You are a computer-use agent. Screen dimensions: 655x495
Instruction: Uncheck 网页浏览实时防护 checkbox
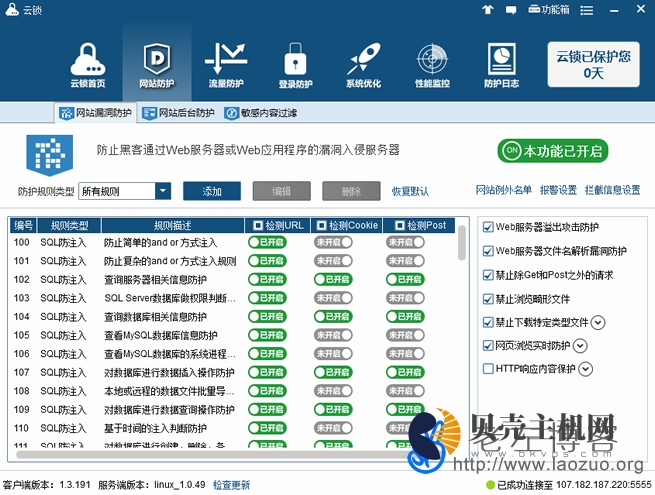[487, 345]
